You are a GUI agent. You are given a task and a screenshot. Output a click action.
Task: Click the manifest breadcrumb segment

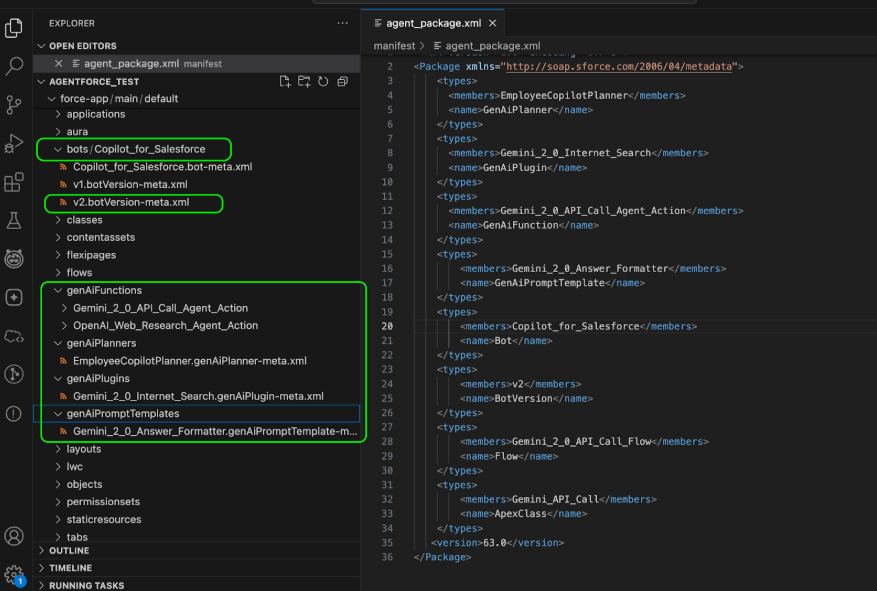pos(394,46)
